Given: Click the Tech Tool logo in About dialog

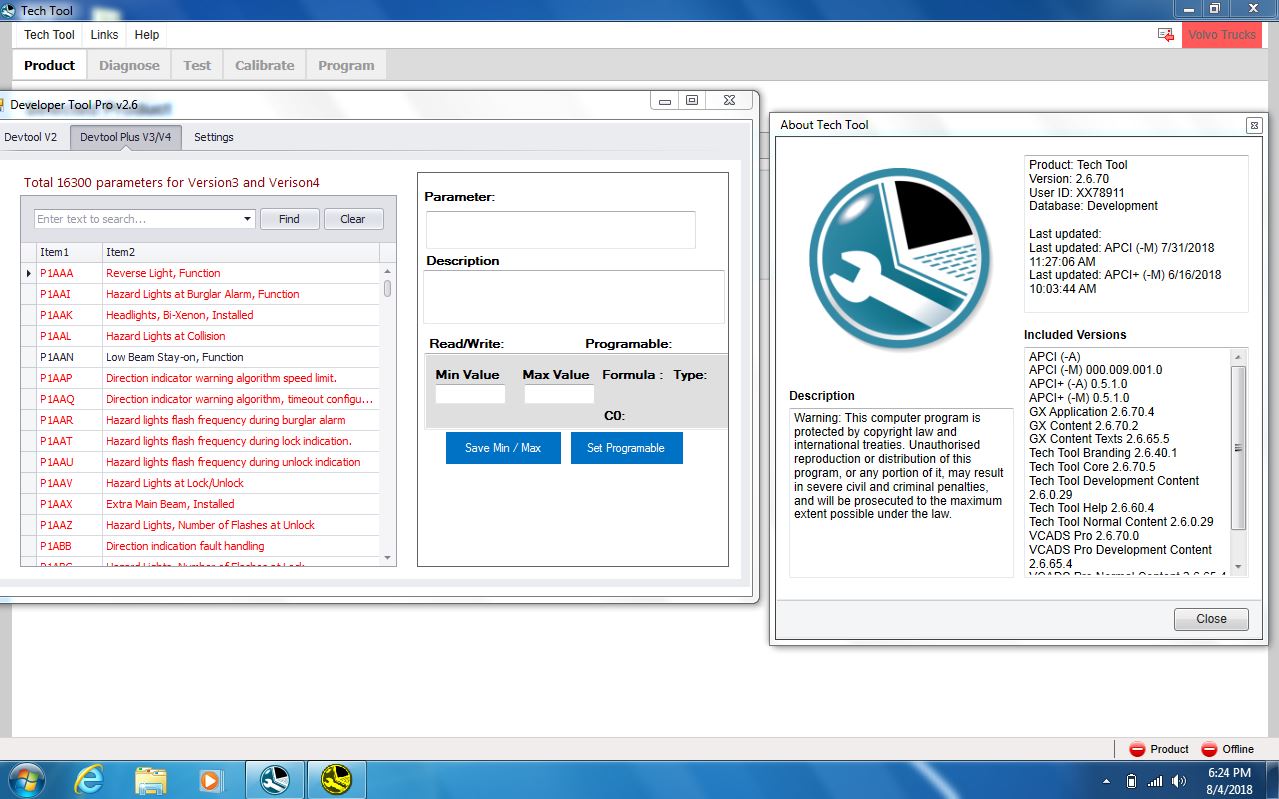Looking at the screenshot, I should click(899, 259).
